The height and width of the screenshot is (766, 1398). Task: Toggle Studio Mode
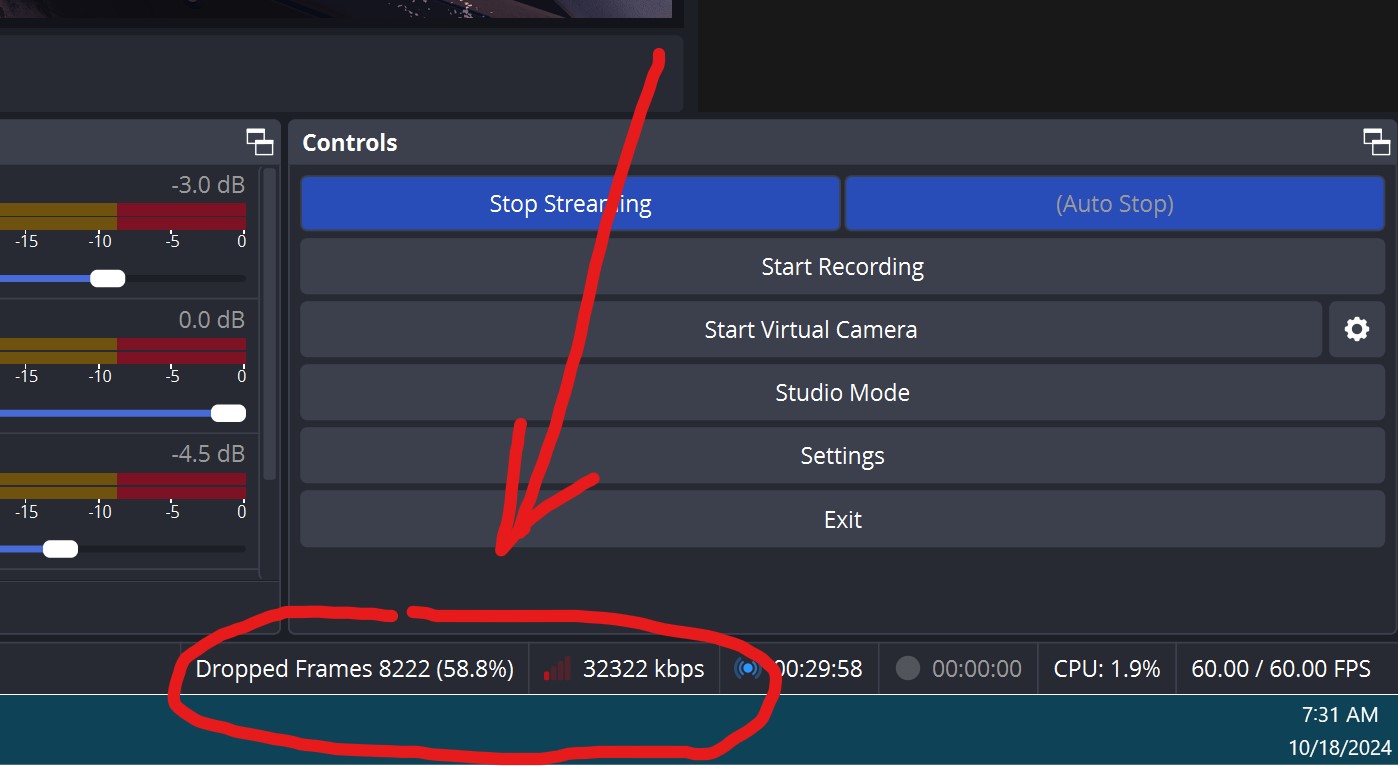(x=842, y=393)
